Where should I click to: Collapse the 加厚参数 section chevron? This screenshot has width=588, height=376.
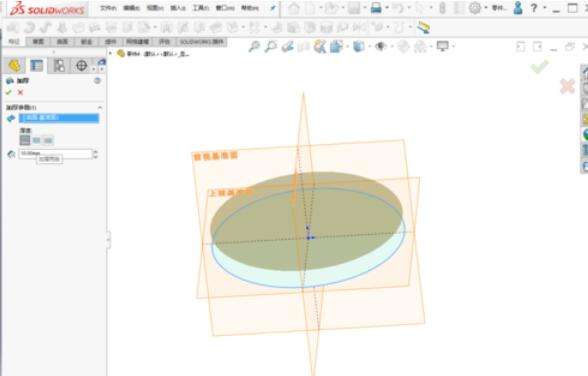coord(100,108)
